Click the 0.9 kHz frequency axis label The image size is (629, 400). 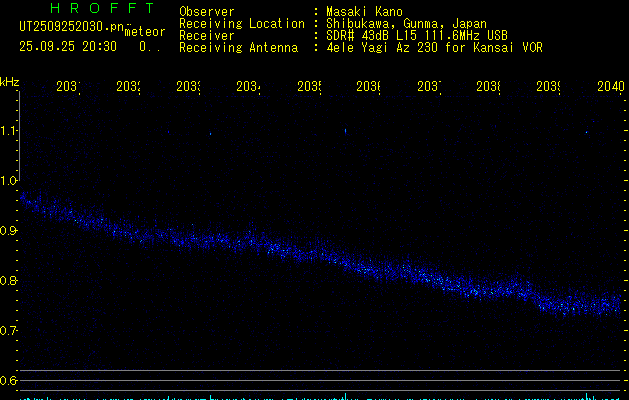coord(9,231)
